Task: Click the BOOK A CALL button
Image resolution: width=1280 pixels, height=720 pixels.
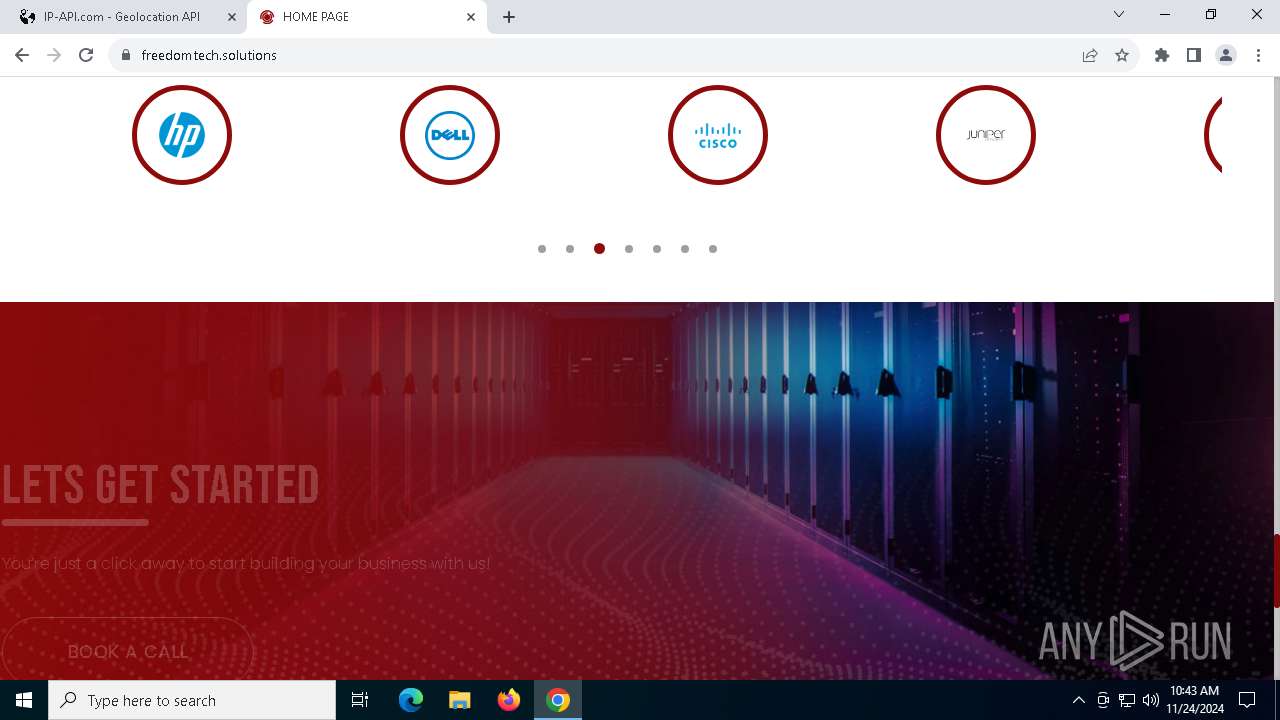Action: pyautogui.click(x=128, y=649)
